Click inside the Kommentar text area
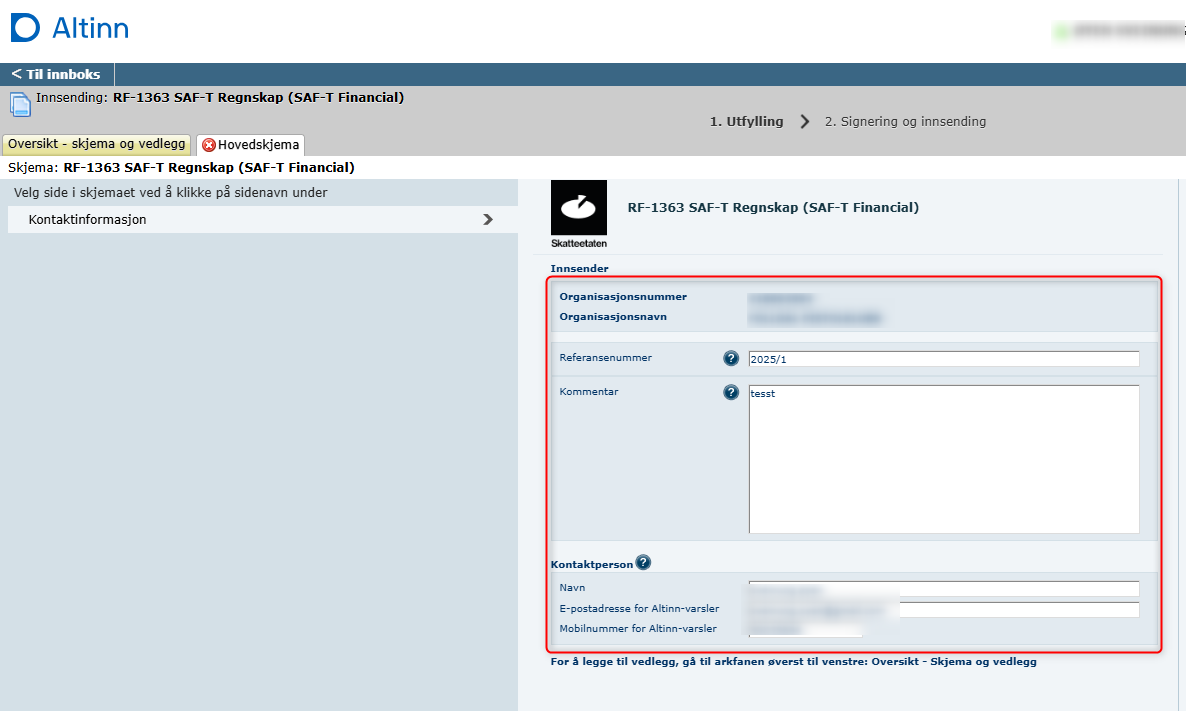This screenshot has height=711, width=1186. click(x=944, y=459)
